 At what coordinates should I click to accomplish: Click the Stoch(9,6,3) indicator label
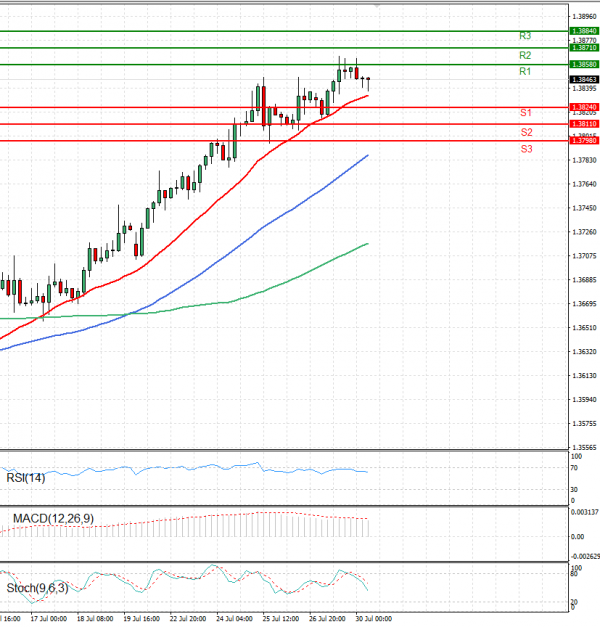39,587
